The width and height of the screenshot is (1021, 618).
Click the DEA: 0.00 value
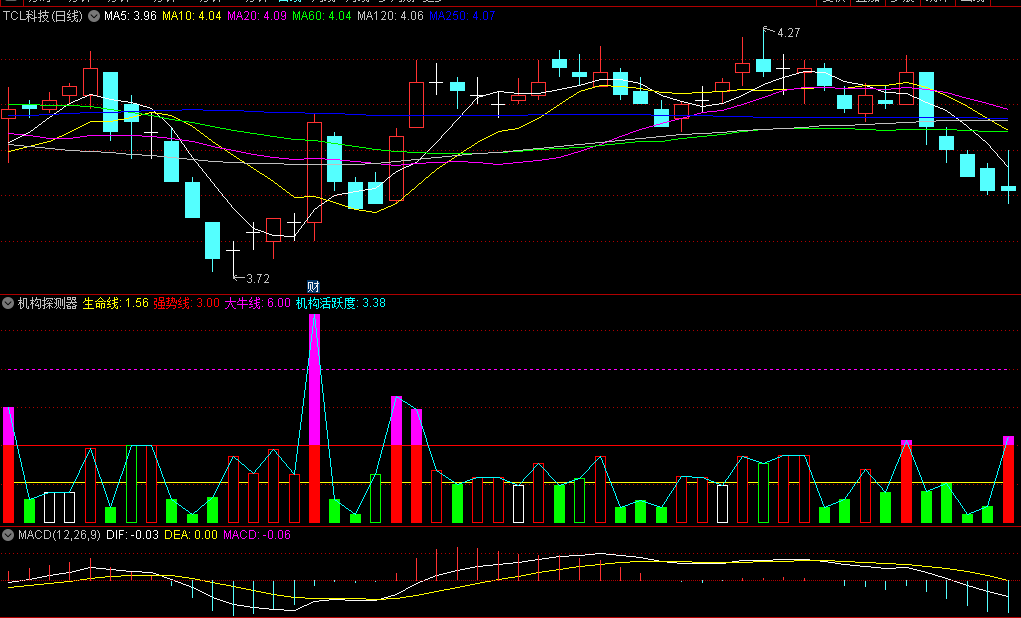(191, 535)
